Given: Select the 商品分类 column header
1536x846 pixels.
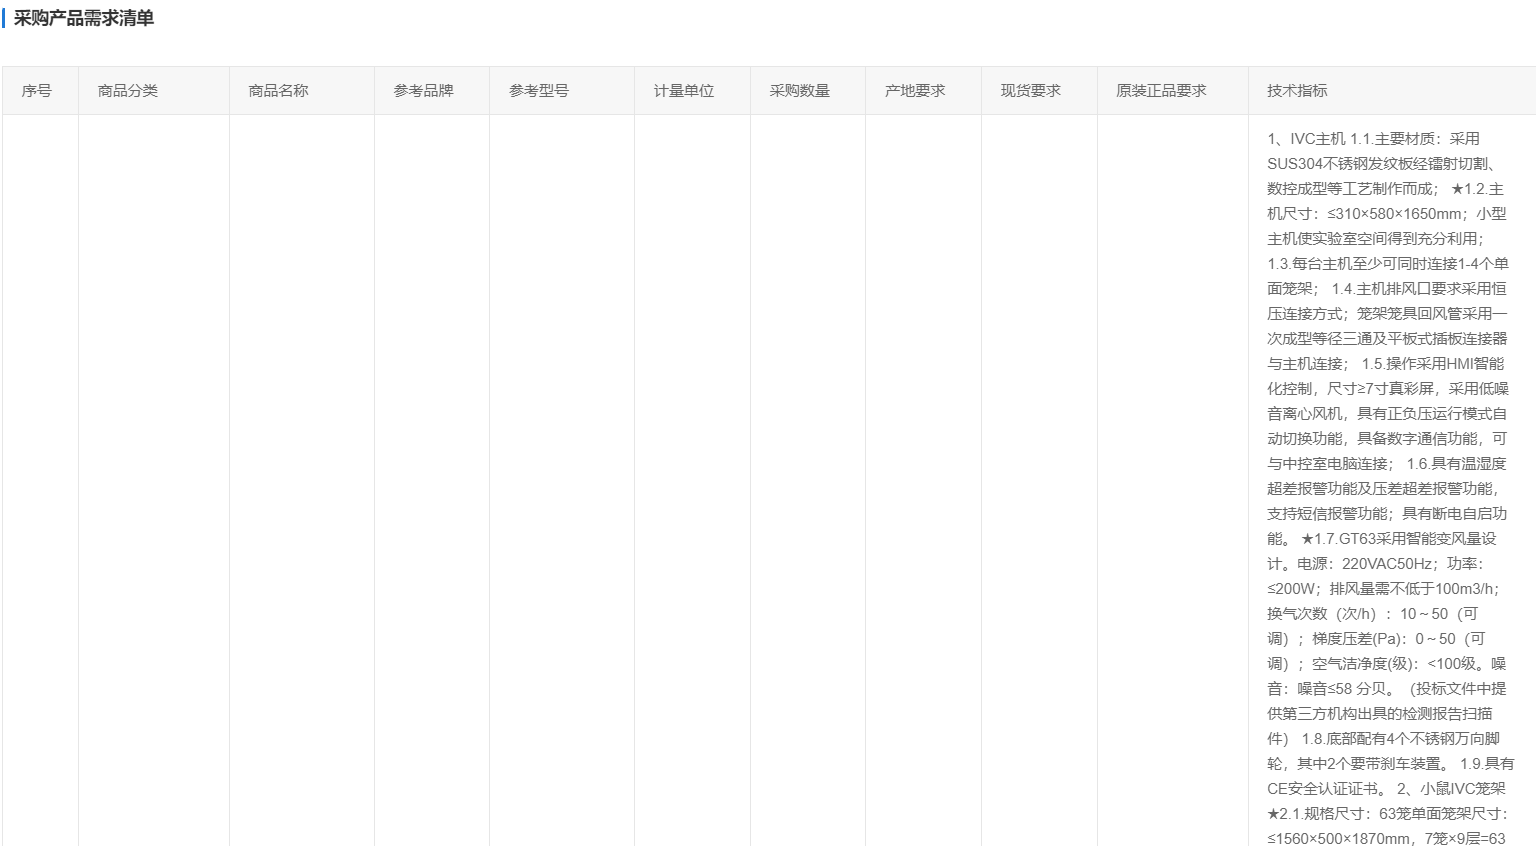Looking at the screenshot, I should click(x=128, y=91).
